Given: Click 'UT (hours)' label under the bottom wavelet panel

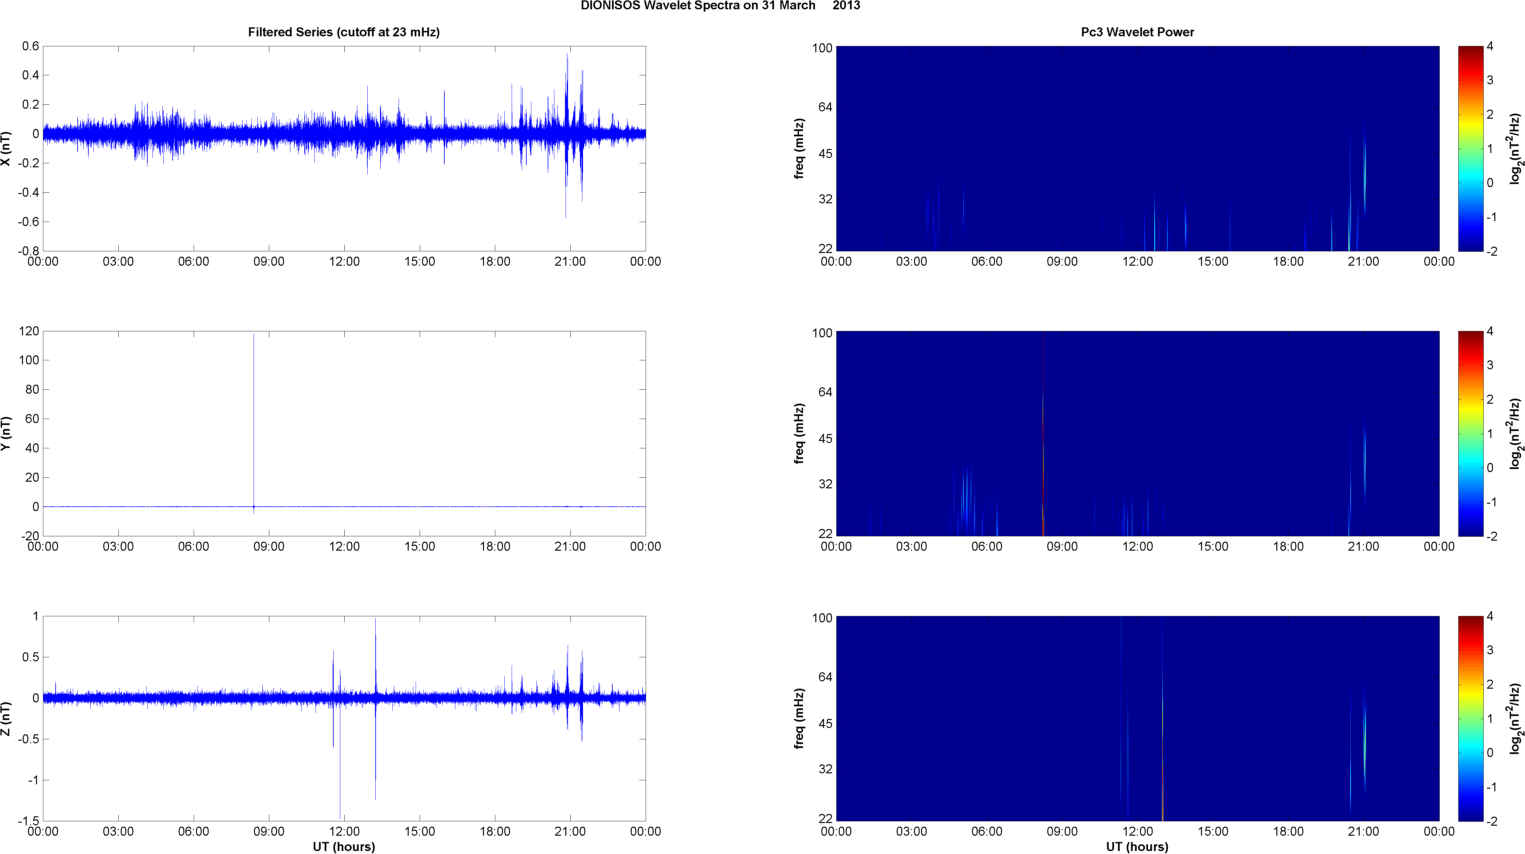Looking at the screenshot, I should (x=1137, y=846).
